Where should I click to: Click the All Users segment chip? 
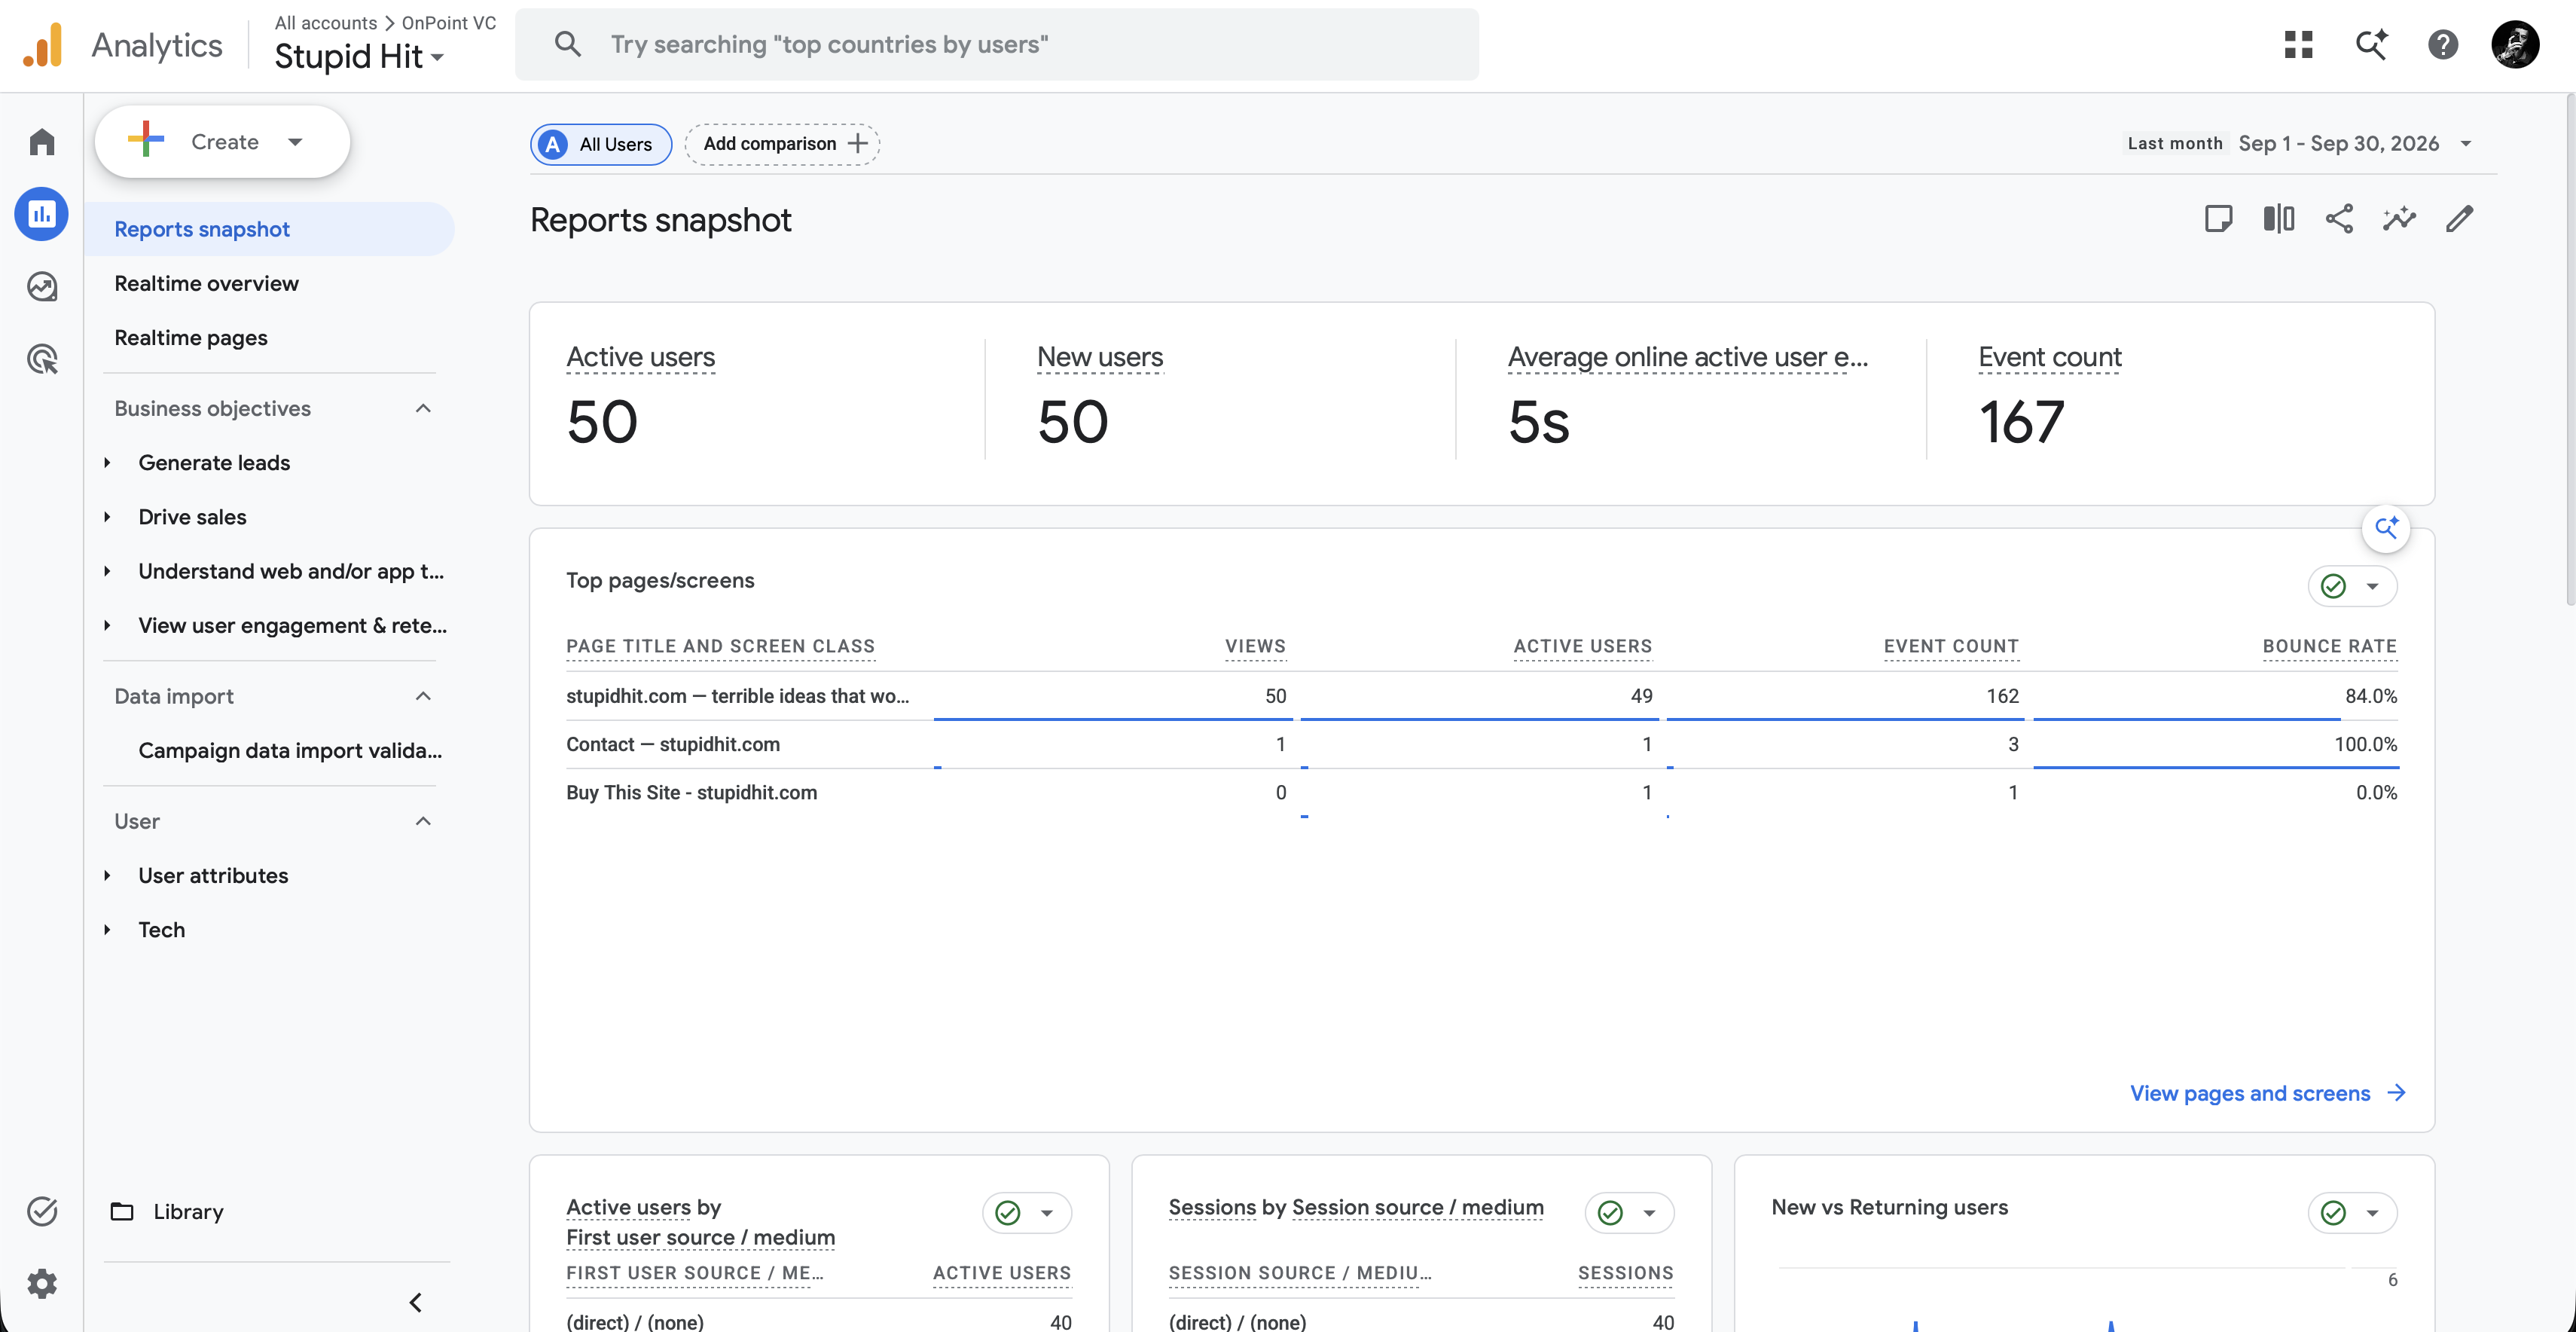(x=601, y=144)
